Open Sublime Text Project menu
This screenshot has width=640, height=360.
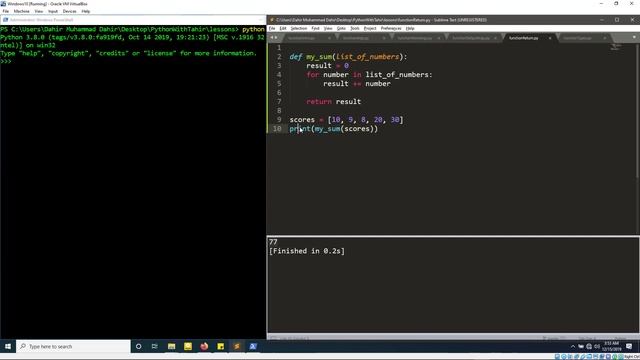tap(370, 29)
